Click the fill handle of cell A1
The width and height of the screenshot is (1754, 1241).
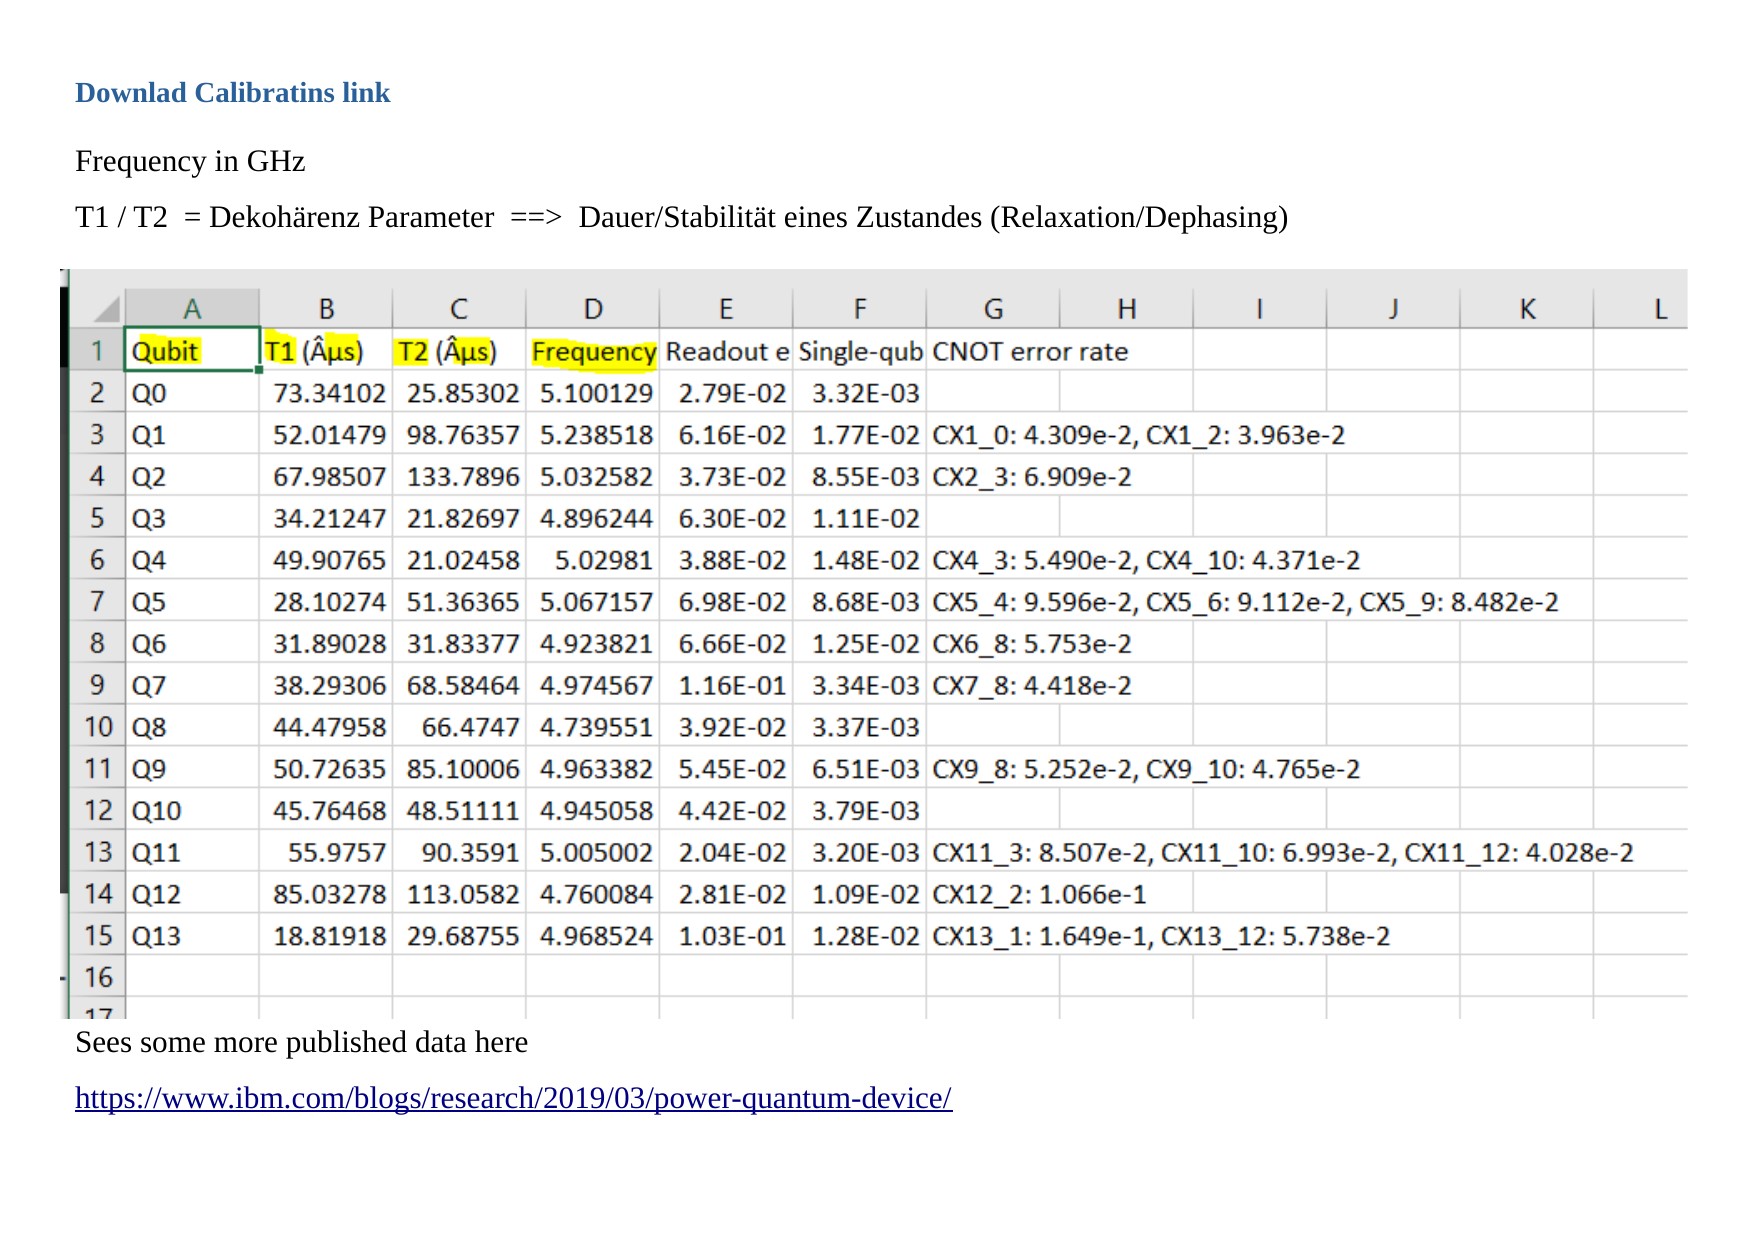(259, 370)
